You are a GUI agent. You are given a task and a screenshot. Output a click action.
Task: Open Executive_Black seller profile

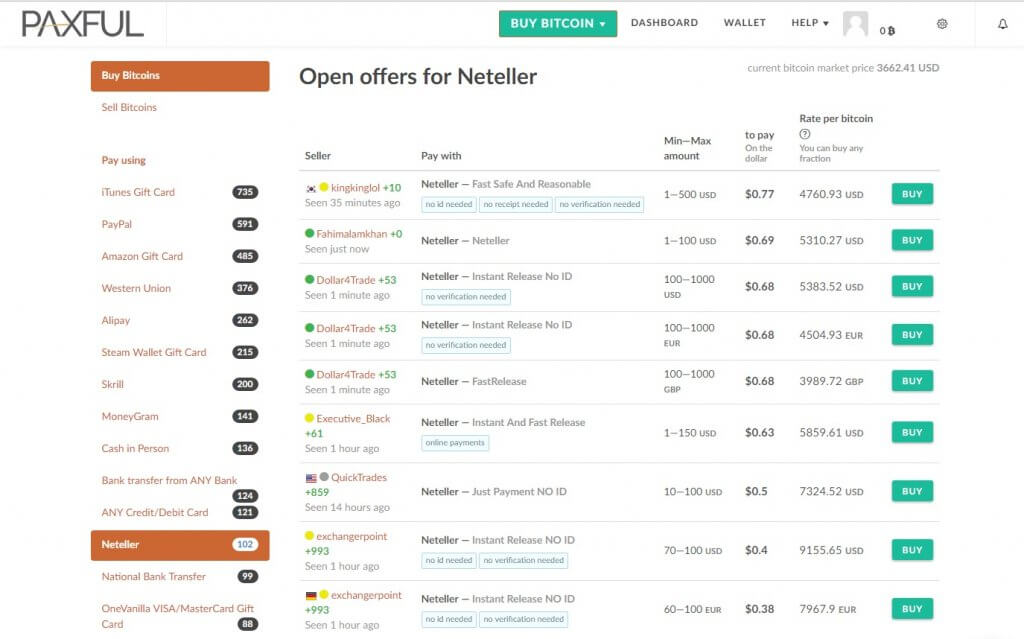(353, 419)
